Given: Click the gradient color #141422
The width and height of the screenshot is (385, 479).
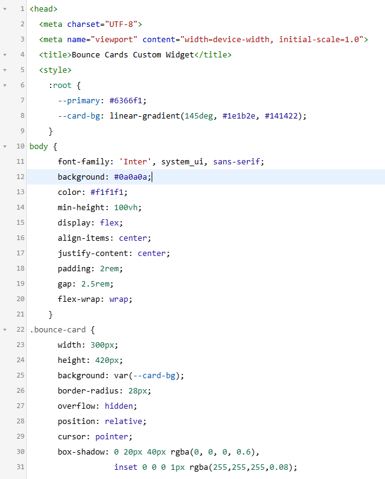Looking at the screenshot, I should point(281,116).
